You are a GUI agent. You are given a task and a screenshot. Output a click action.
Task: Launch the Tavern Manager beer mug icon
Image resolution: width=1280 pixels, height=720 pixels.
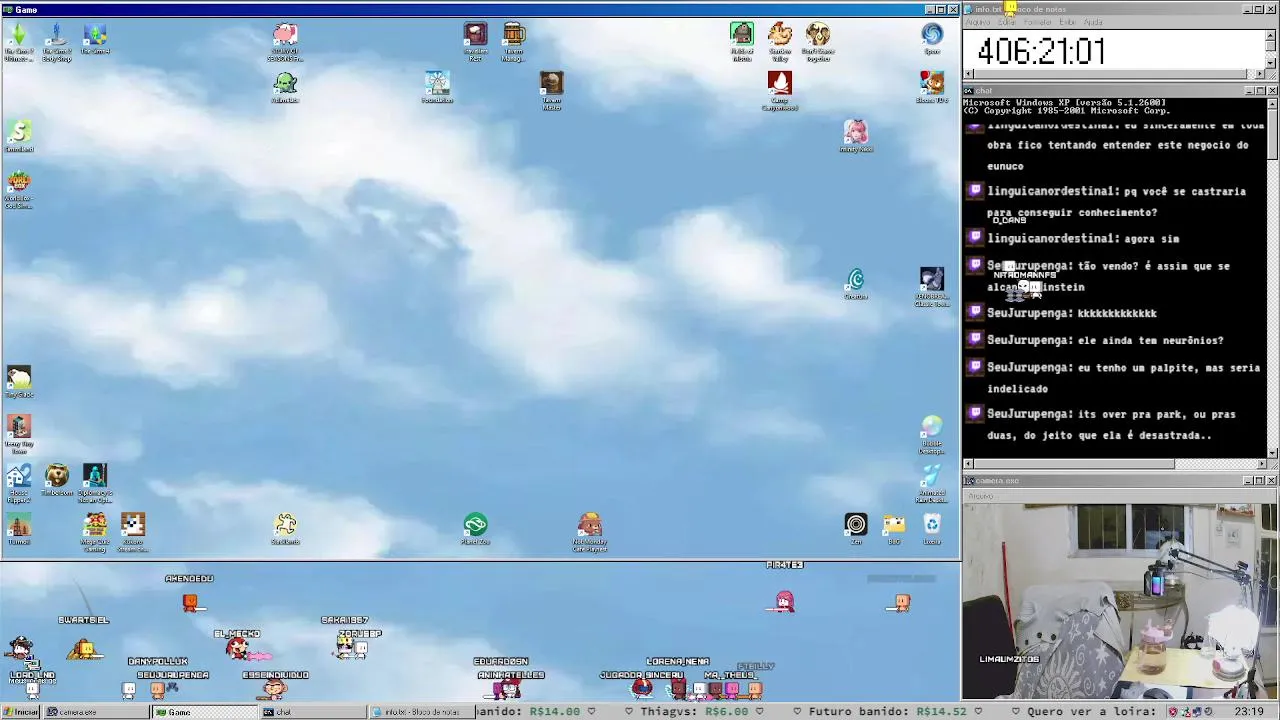(x=513, y=43)
